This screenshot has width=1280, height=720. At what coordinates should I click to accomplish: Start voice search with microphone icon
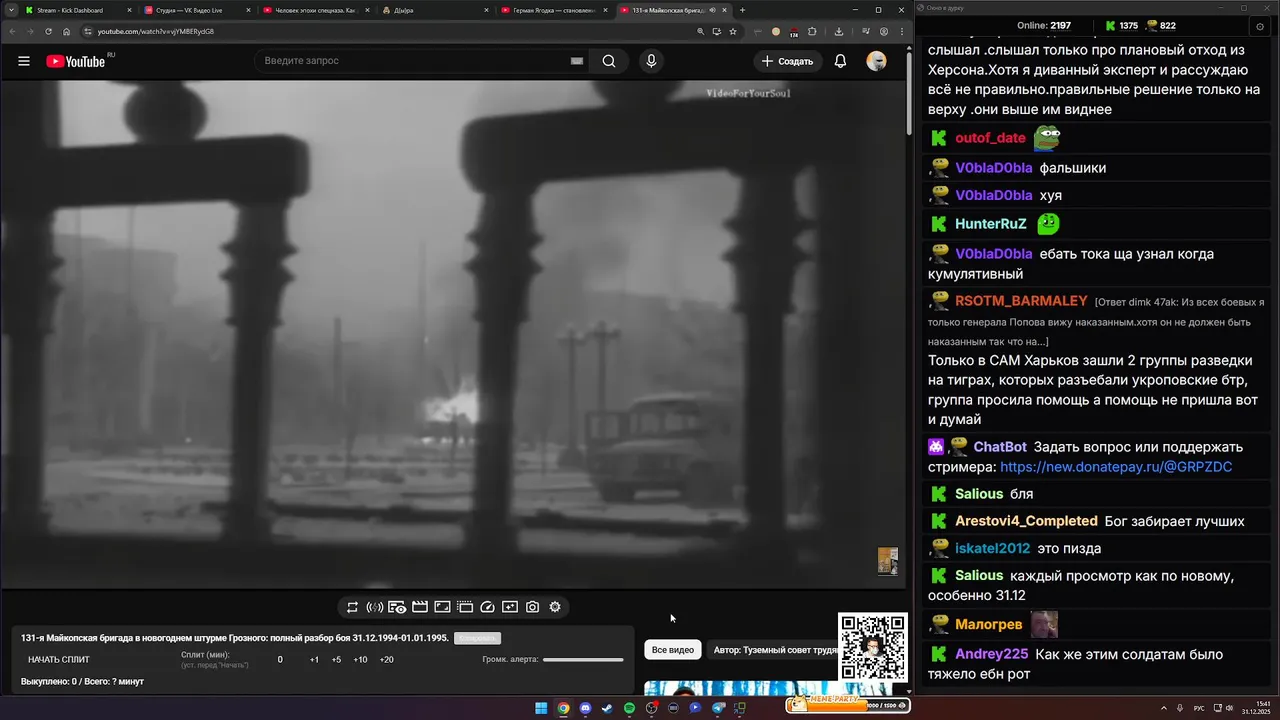(651, 61)
